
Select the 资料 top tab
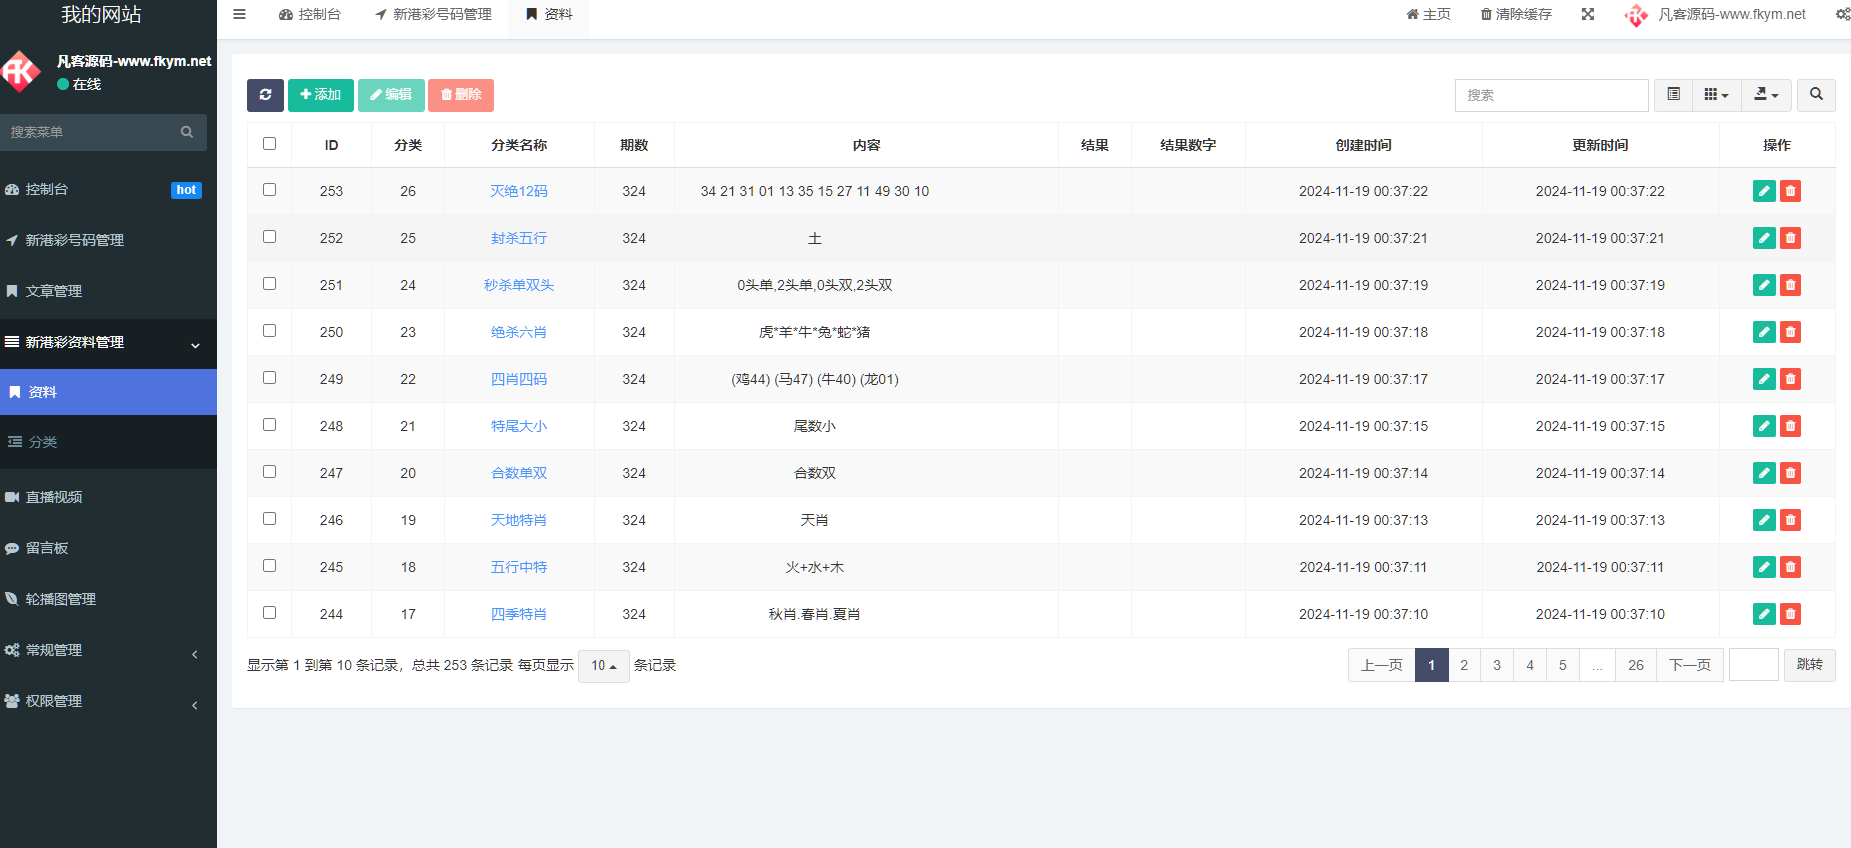[549, 14]
